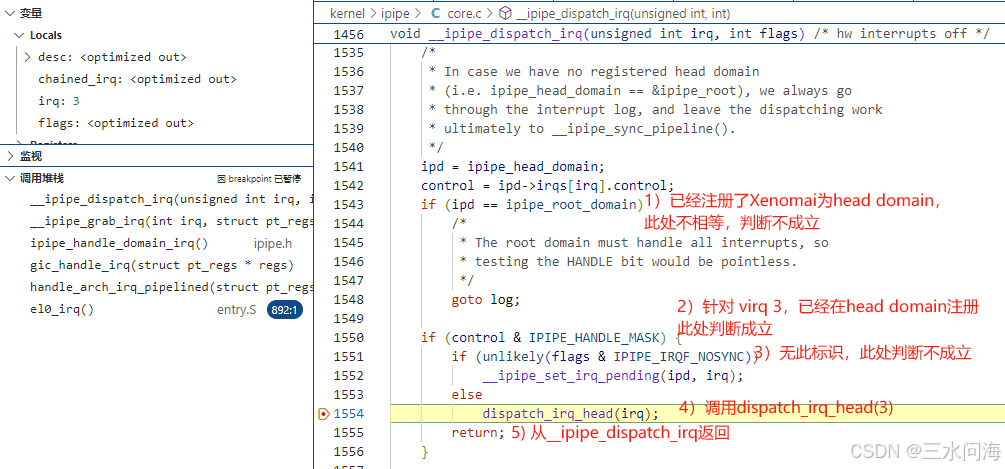Screen dimensions: 1005x469
Task: Select the el0_irq() stack frame
Action: 156,309
